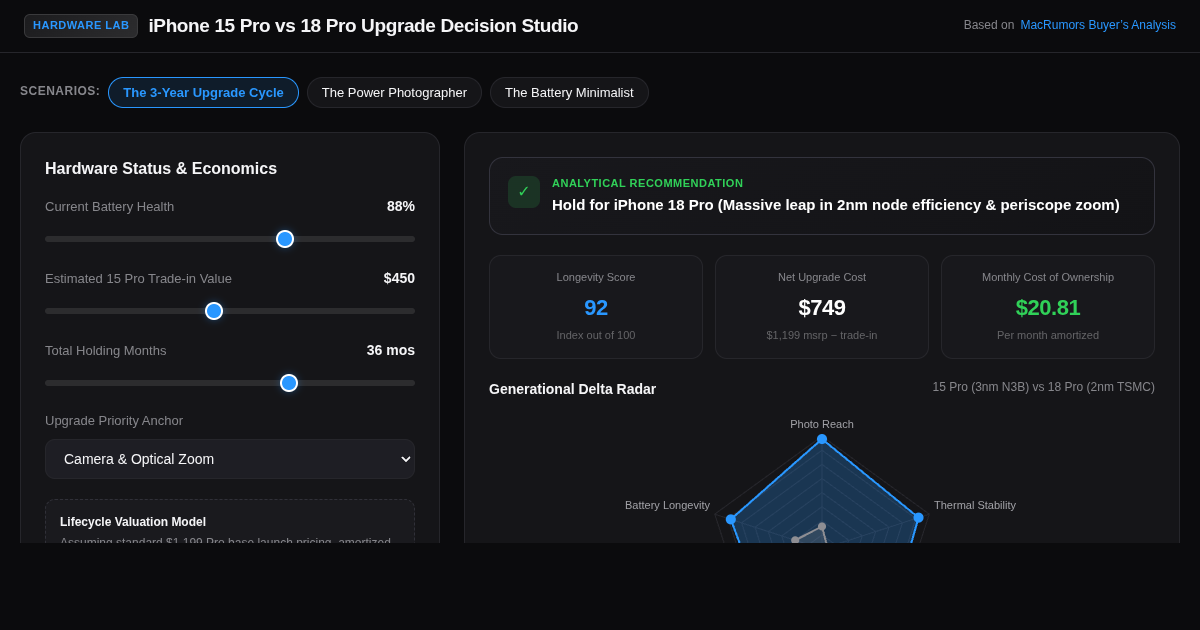This screenshot has width=1200, height=630.
Task: Click the Net Upgrade Cost $749 value
Action: 822,308
